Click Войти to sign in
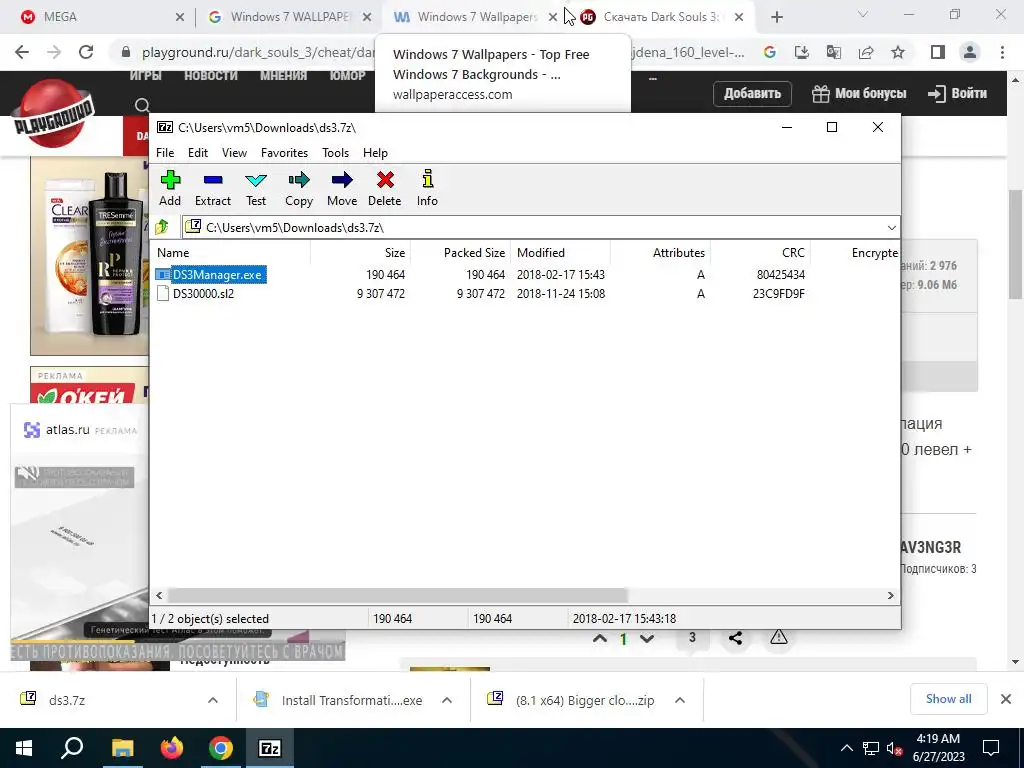The width and height of the screenshot is (1024, 768). [x=957, y=93]
